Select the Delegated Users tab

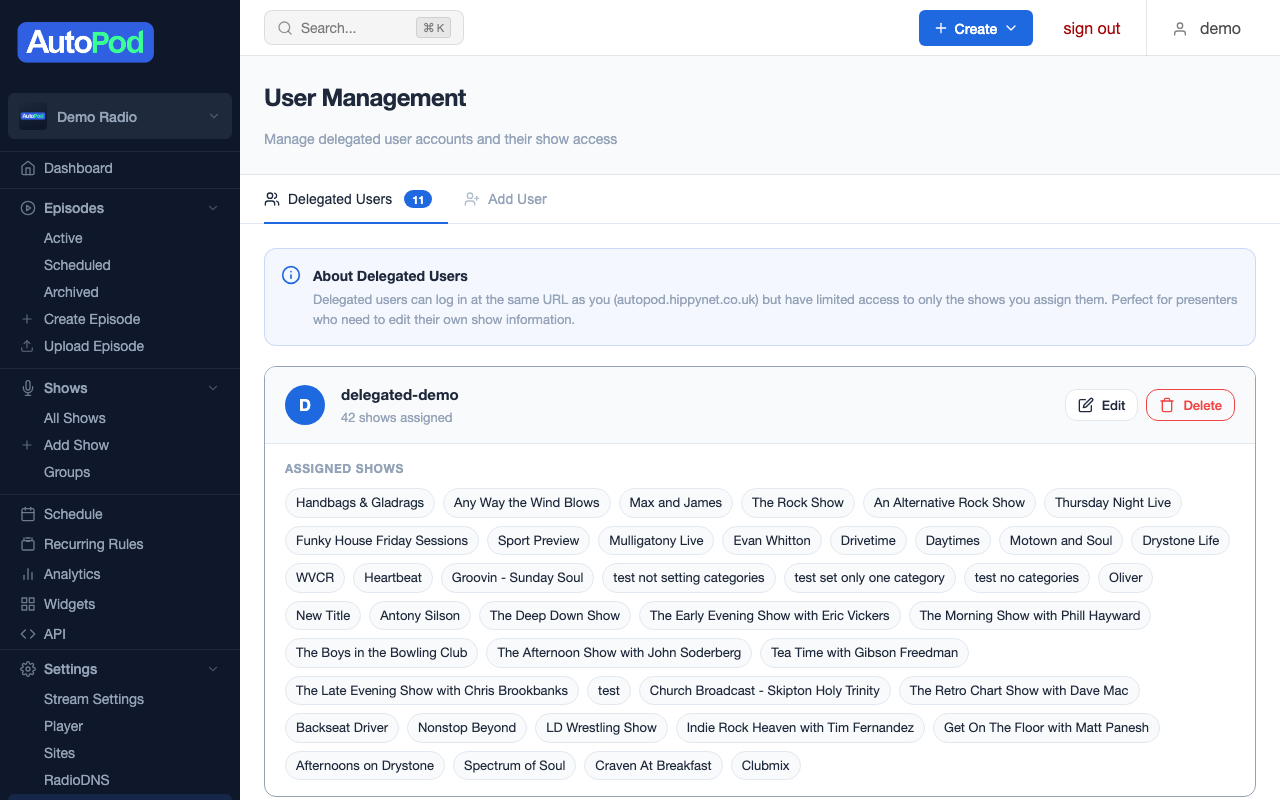(x=340, y=199)
